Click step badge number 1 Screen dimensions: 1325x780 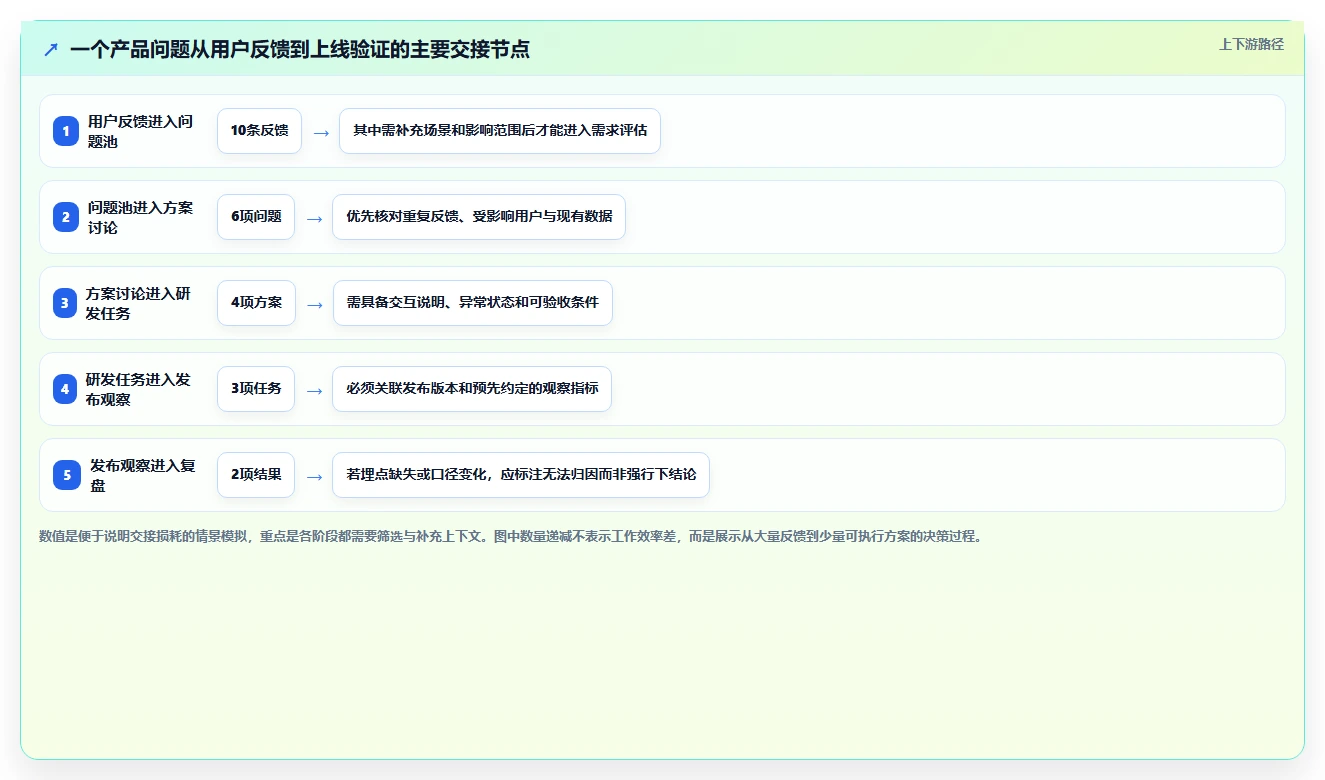click(x=66, y=131)
